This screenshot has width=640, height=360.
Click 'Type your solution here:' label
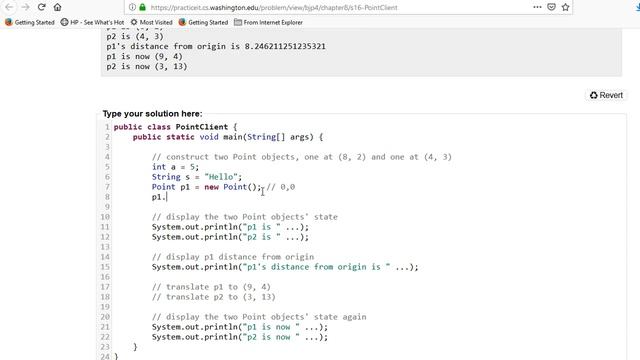(152, 114)
